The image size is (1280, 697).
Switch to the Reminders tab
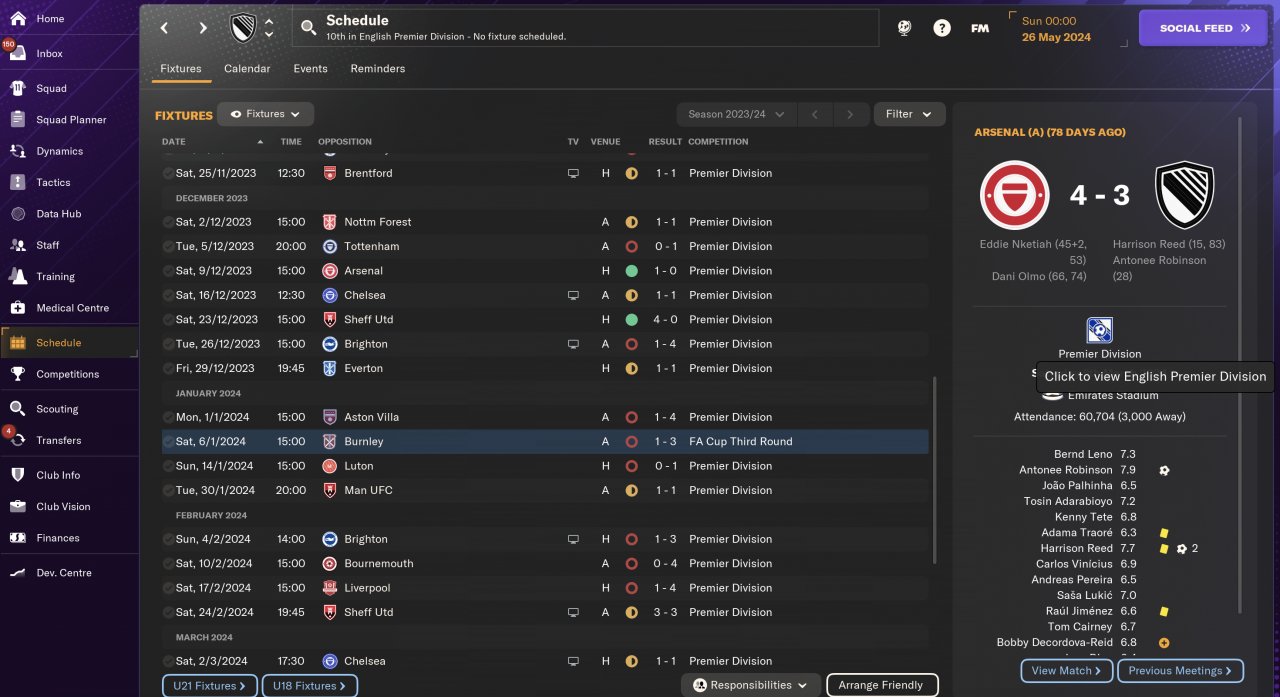pyautogui.click(x=377, y=69)
